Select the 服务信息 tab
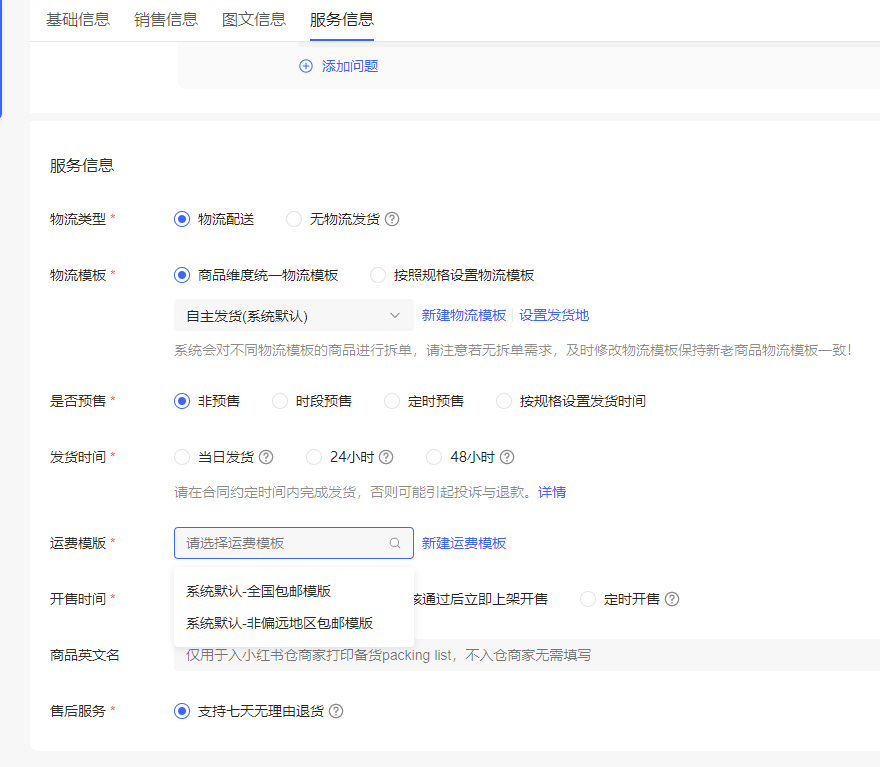Image resolution: width=880 pixels, height=767 pixels. (342, 20)
